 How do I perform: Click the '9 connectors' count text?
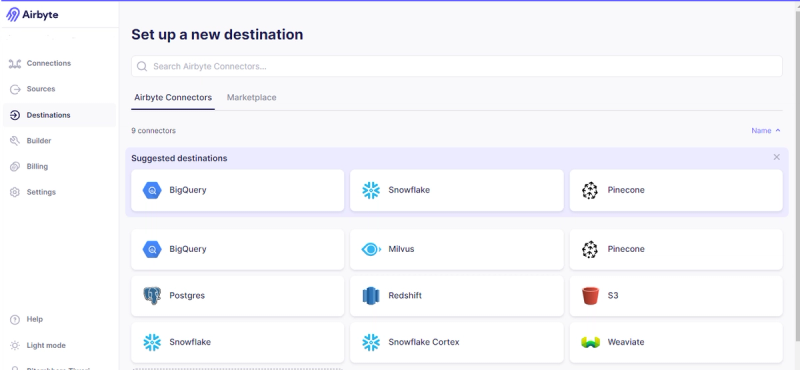154,131
